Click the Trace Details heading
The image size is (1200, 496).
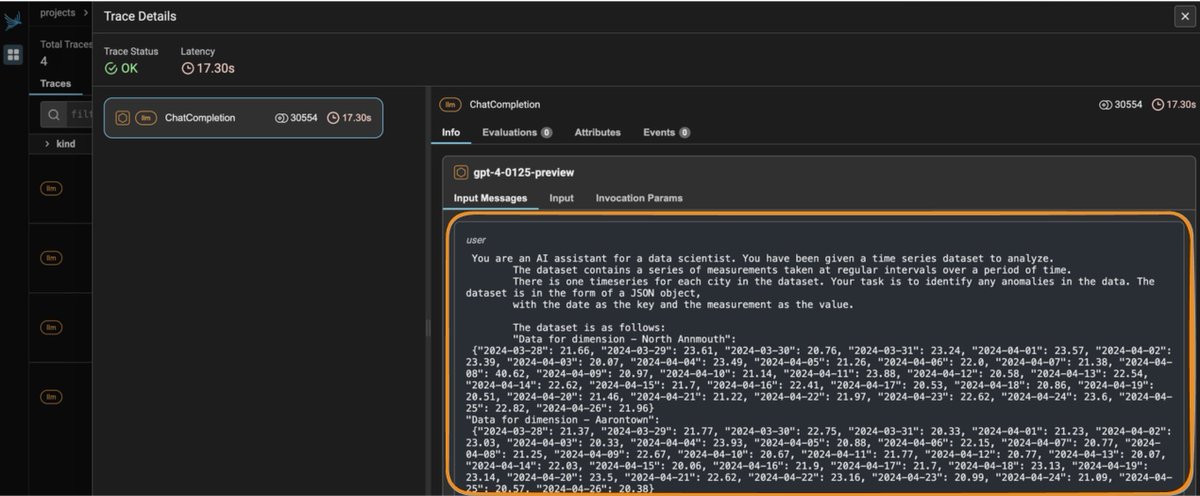(141, 16)
